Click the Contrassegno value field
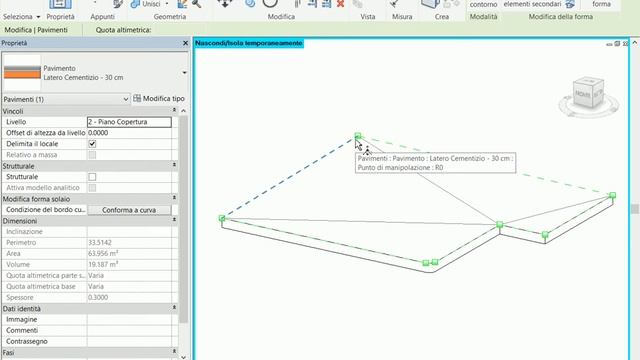 click(129, 341)
